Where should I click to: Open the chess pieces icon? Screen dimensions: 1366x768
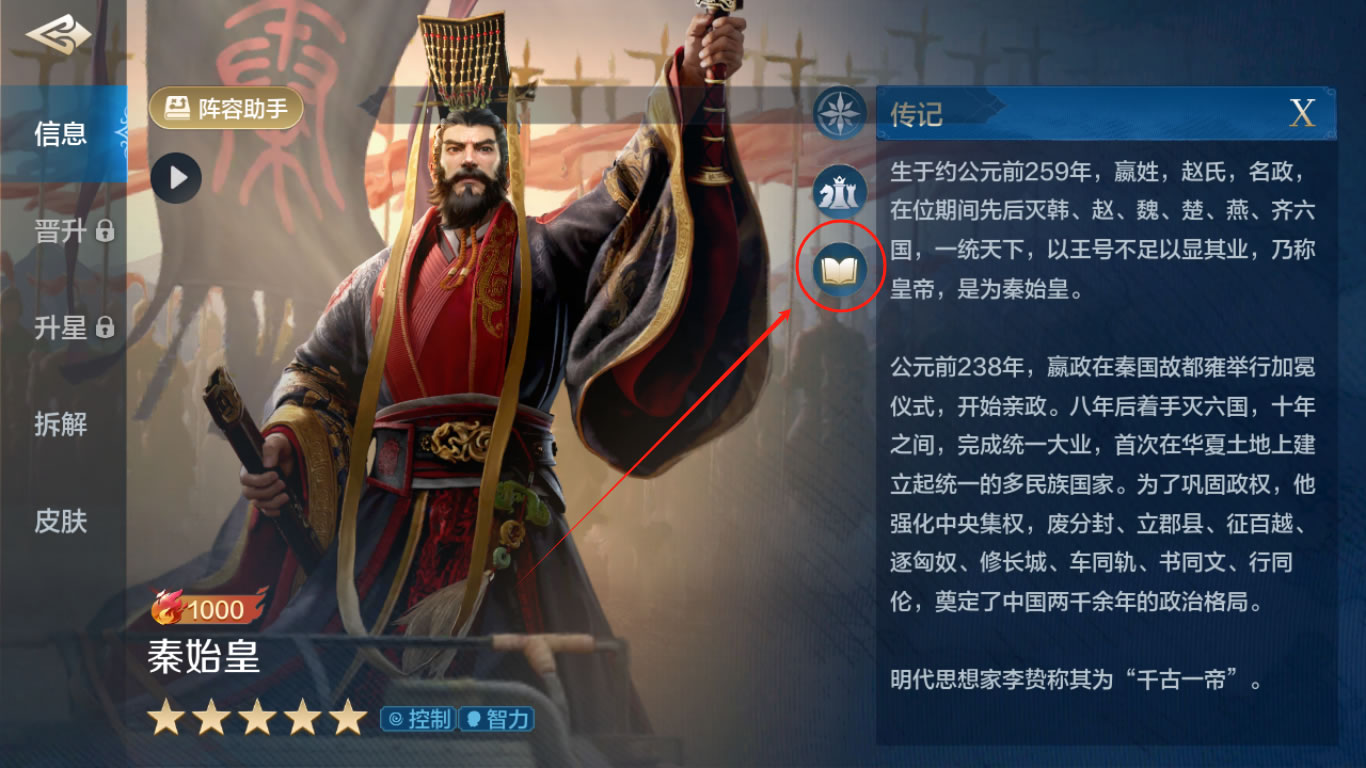(838, 191)
